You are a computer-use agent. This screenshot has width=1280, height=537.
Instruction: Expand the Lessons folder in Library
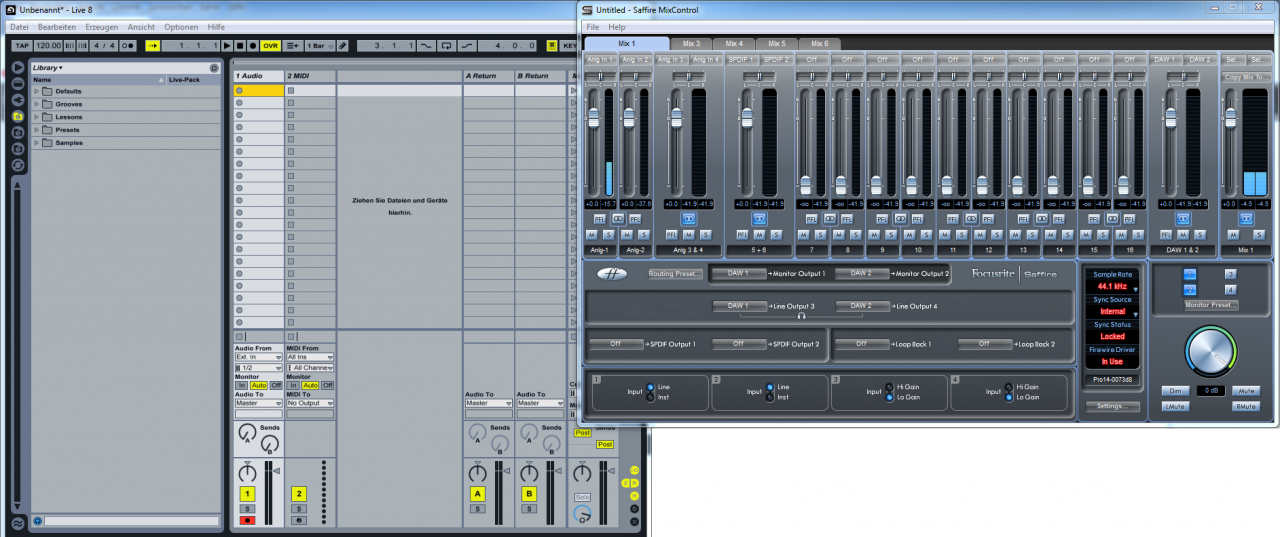(37, 117)
